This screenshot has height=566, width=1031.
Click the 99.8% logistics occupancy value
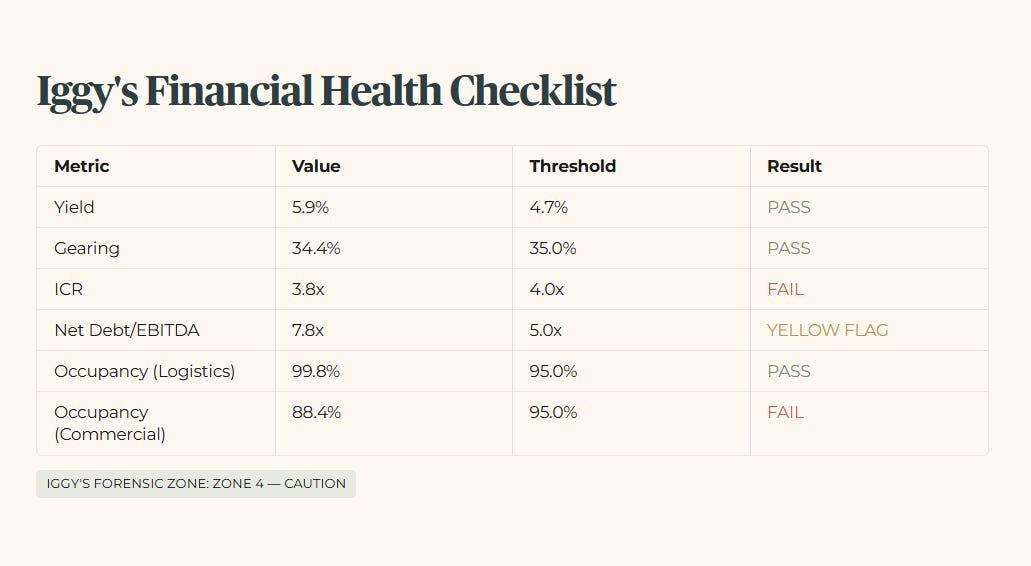316,371
